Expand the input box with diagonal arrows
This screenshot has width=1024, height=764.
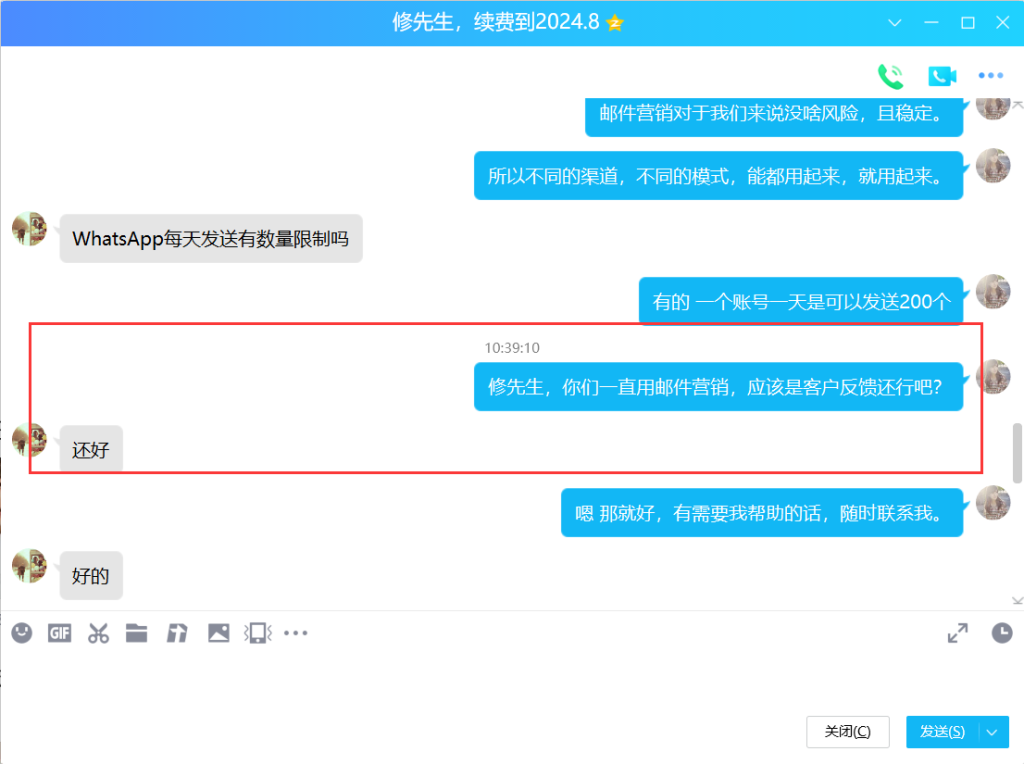point(958,632)
